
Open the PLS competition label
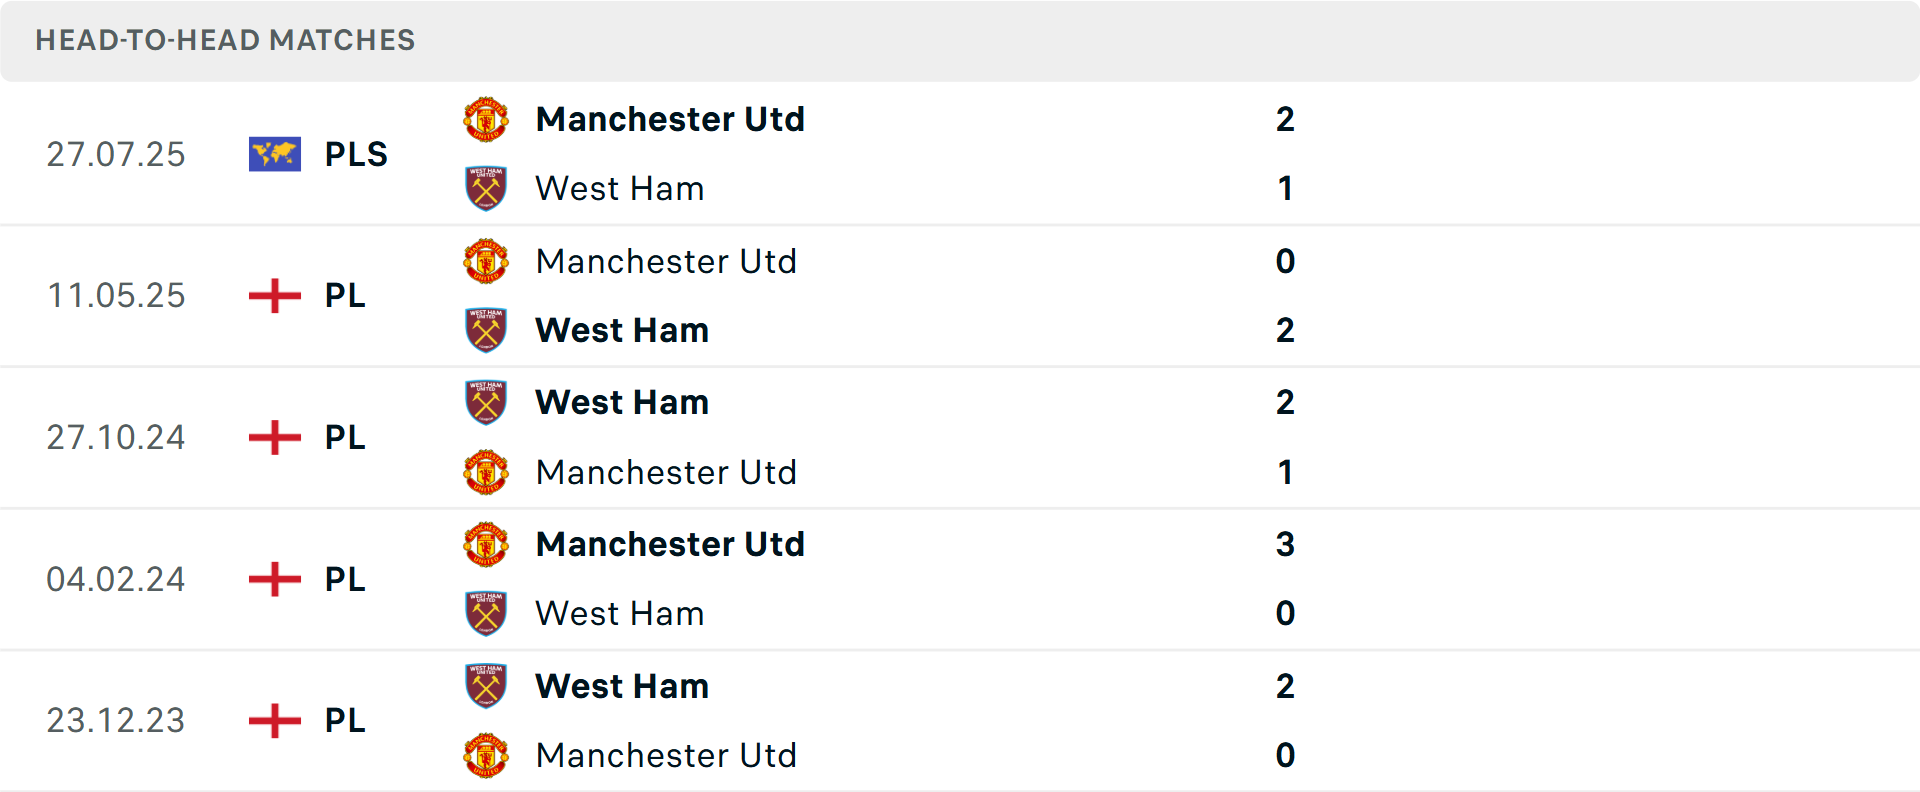tap(356, 153)
